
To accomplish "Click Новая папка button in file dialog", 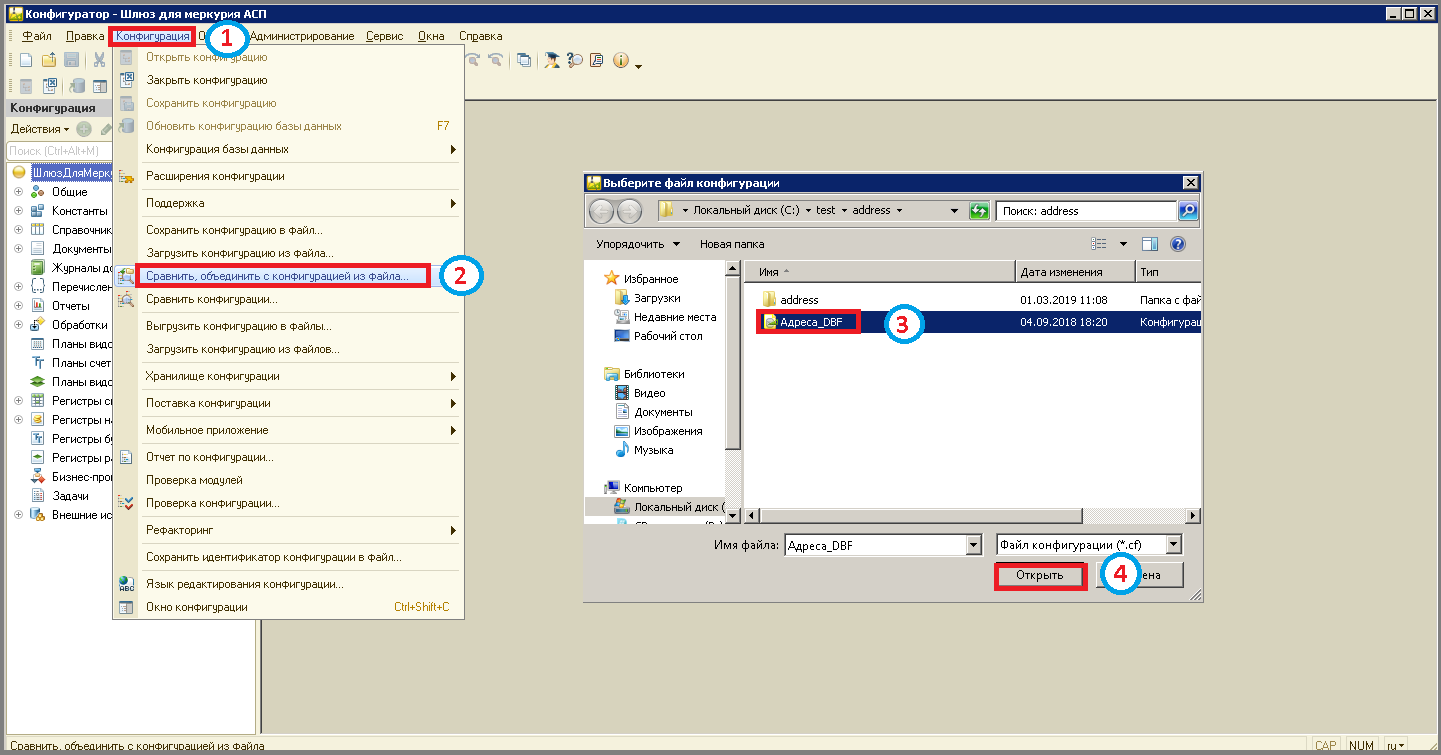I will tap(732, 244).
